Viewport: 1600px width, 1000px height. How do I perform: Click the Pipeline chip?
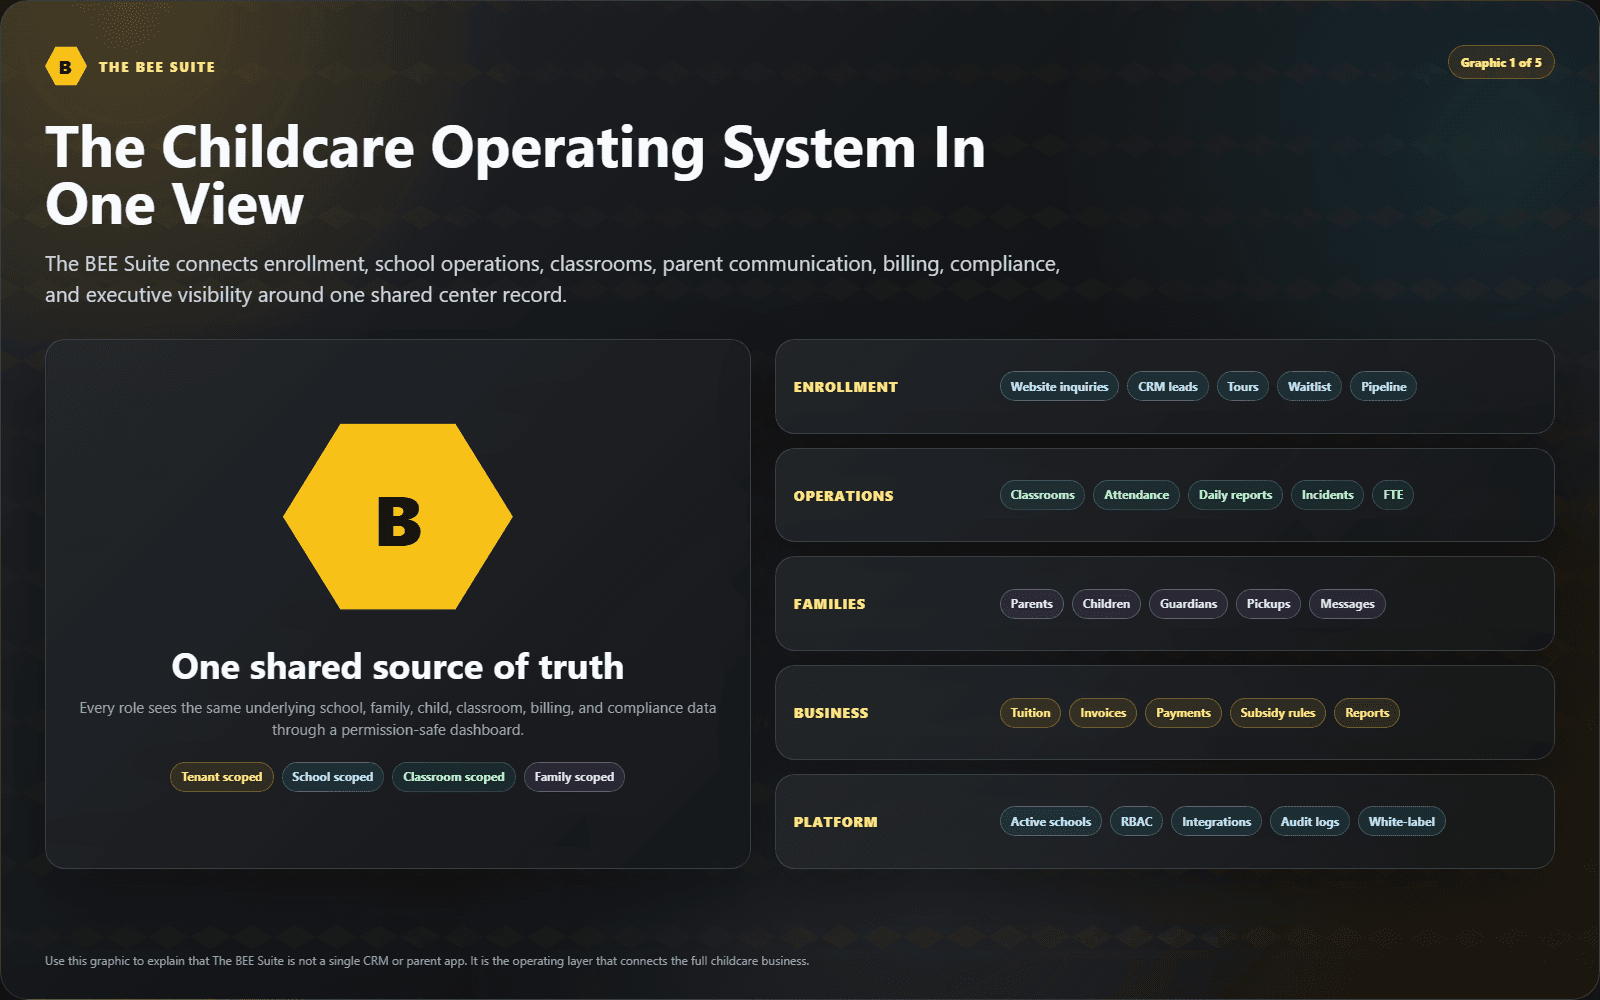[x=1384, y=387]
